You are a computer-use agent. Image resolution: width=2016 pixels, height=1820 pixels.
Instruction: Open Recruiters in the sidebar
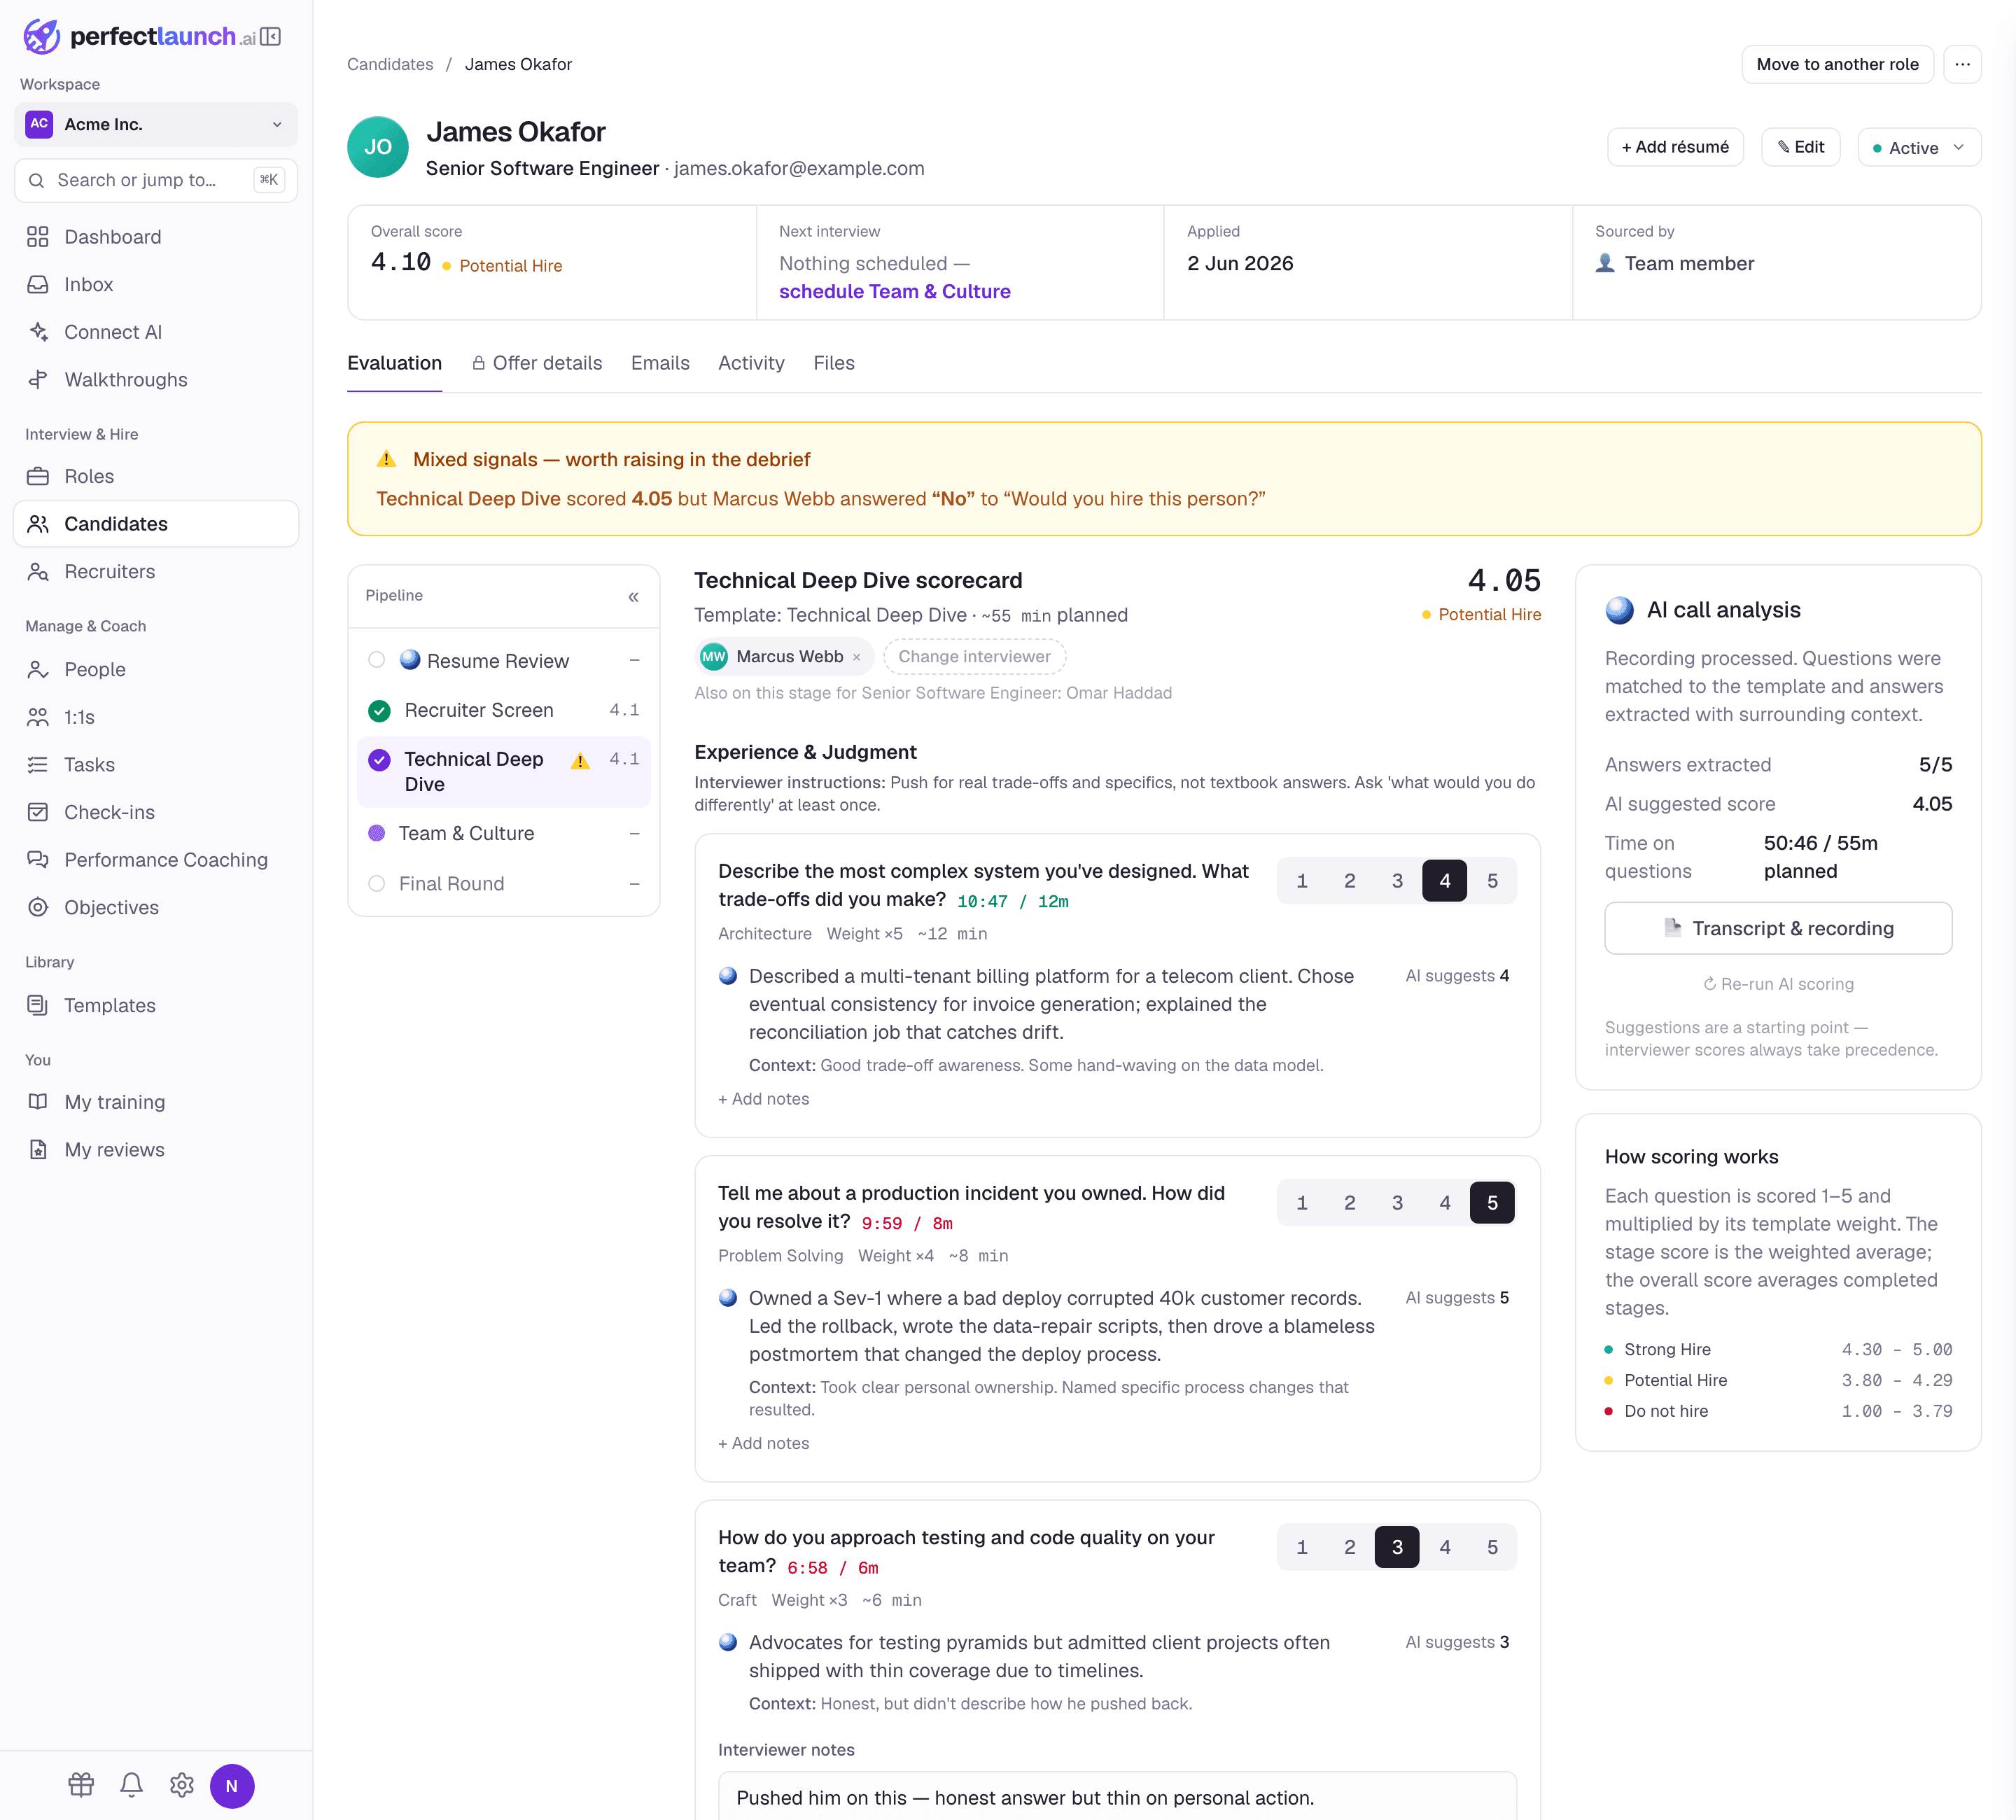(156, 572)
